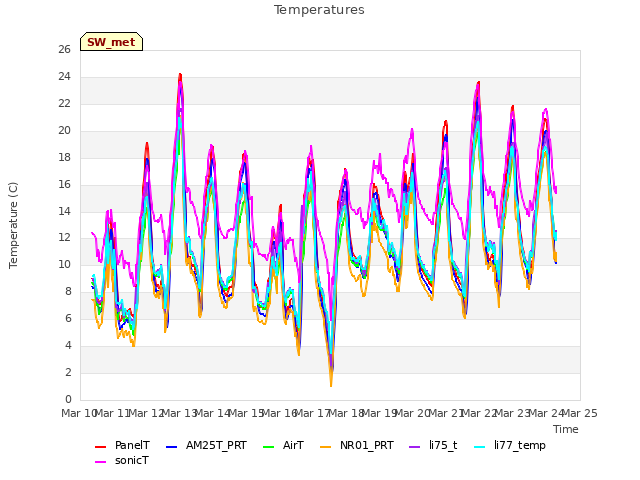
Task: Click the Mar 17 x-axis tick label
Action: tap(312, 413)
